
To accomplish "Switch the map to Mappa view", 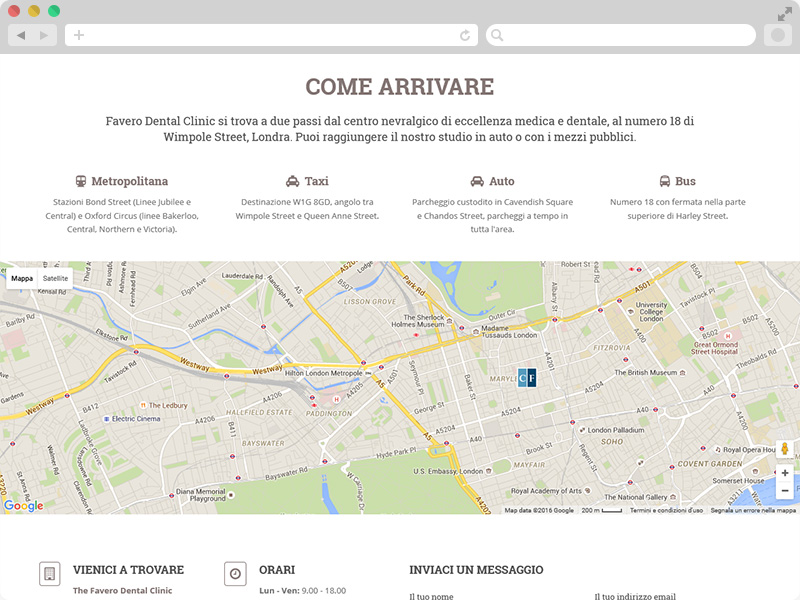I will click(x=22, y=279).
